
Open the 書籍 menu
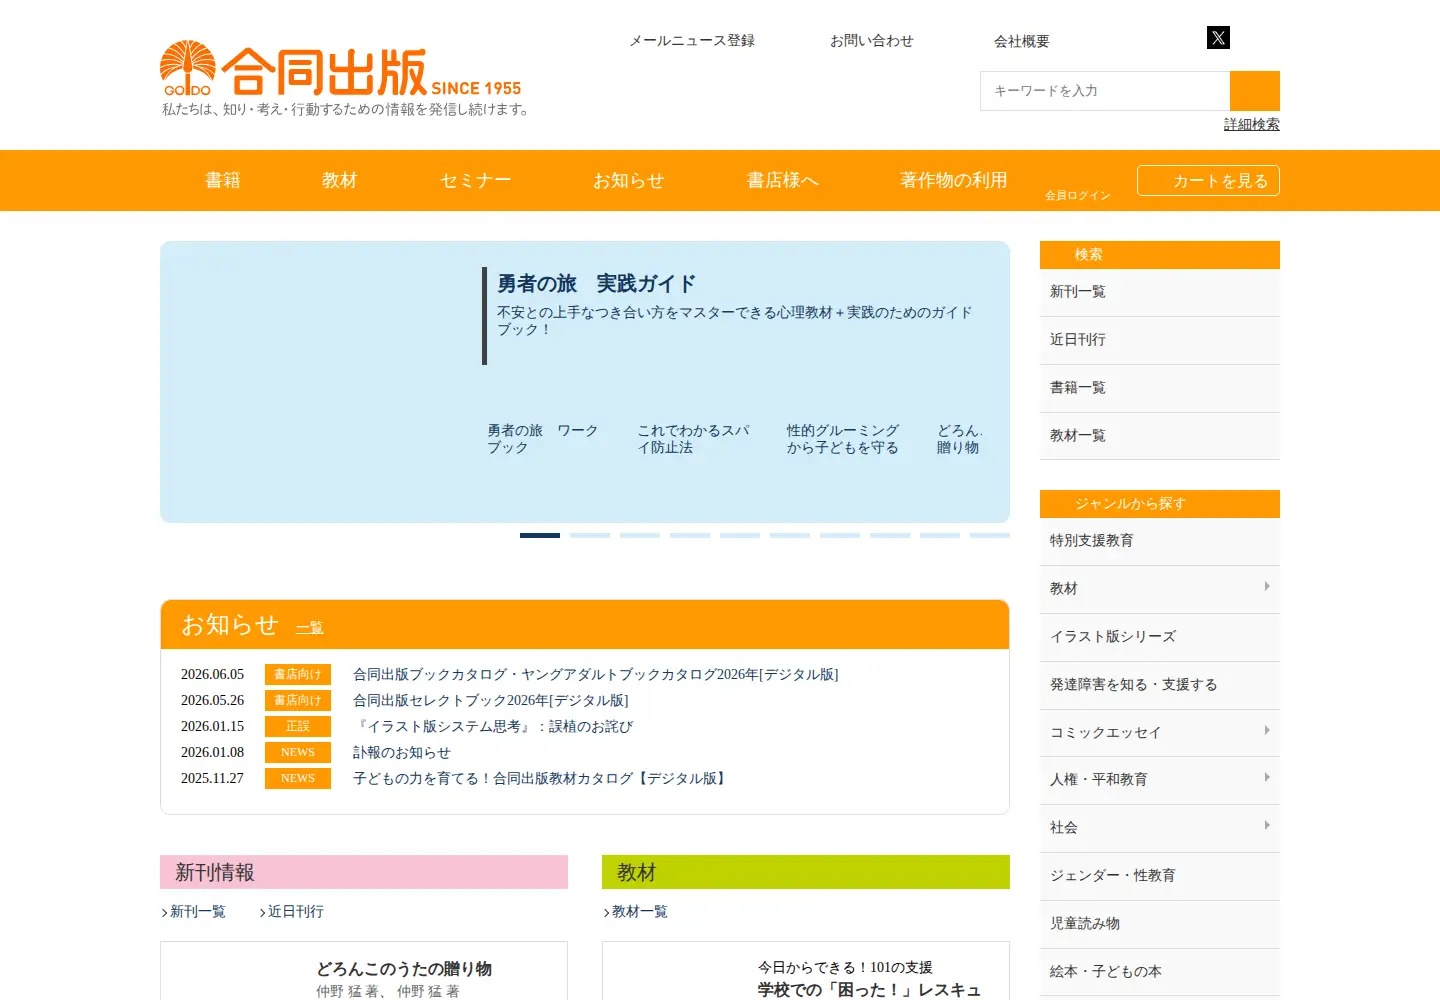tap(223, 180)
